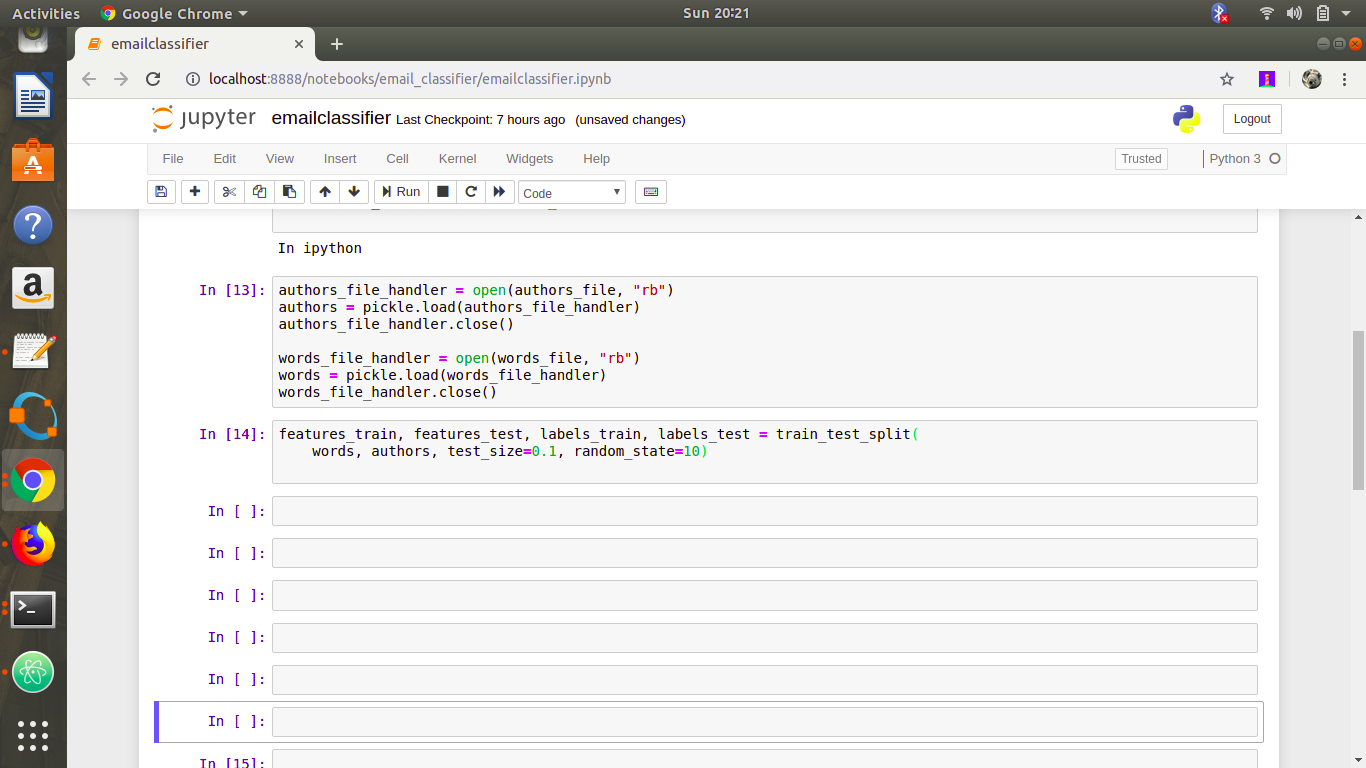Open the Kernel menu

(457, 159)
